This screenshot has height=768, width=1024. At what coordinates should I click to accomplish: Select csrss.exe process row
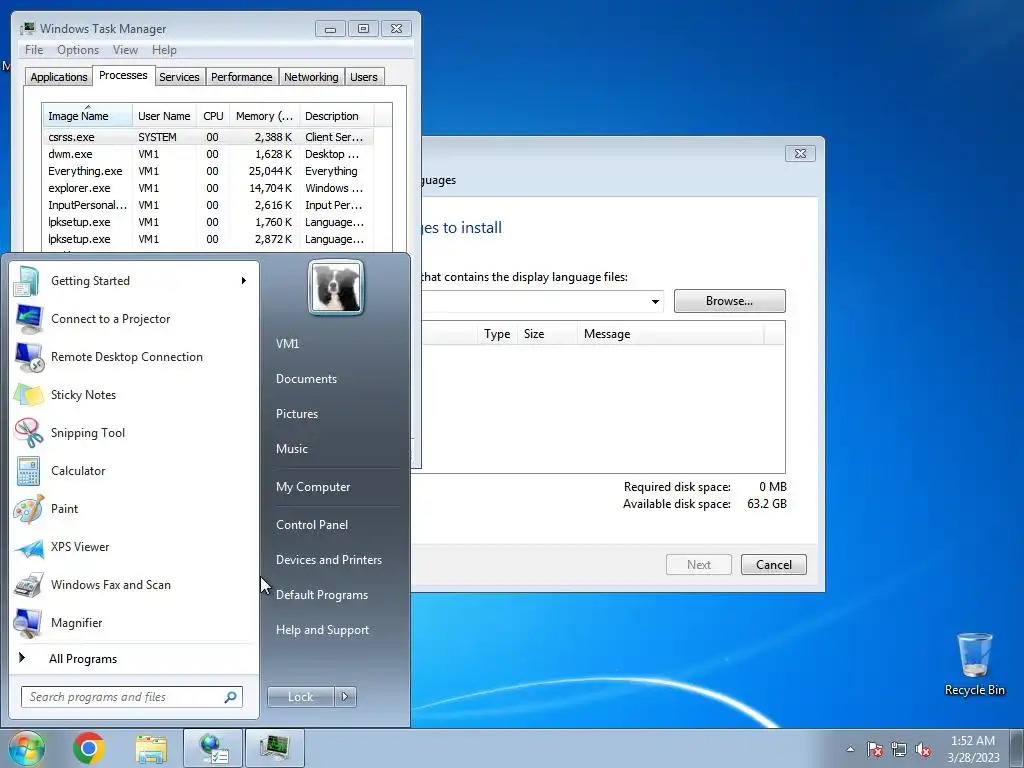208,137
